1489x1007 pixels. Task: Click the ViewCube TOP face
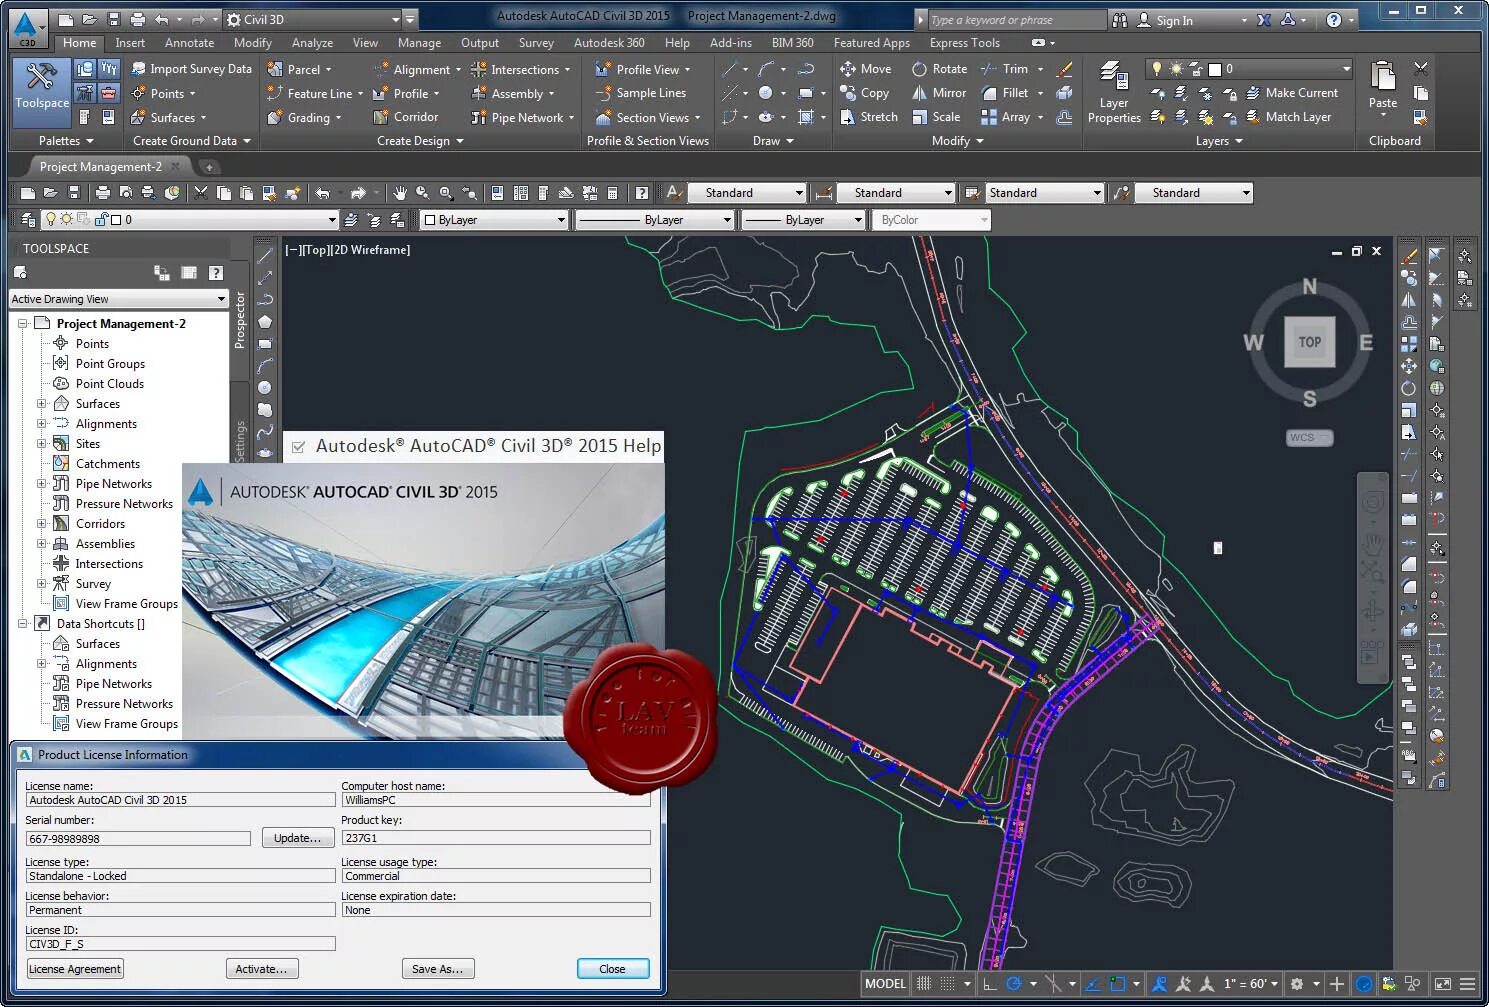(1310, 342)
